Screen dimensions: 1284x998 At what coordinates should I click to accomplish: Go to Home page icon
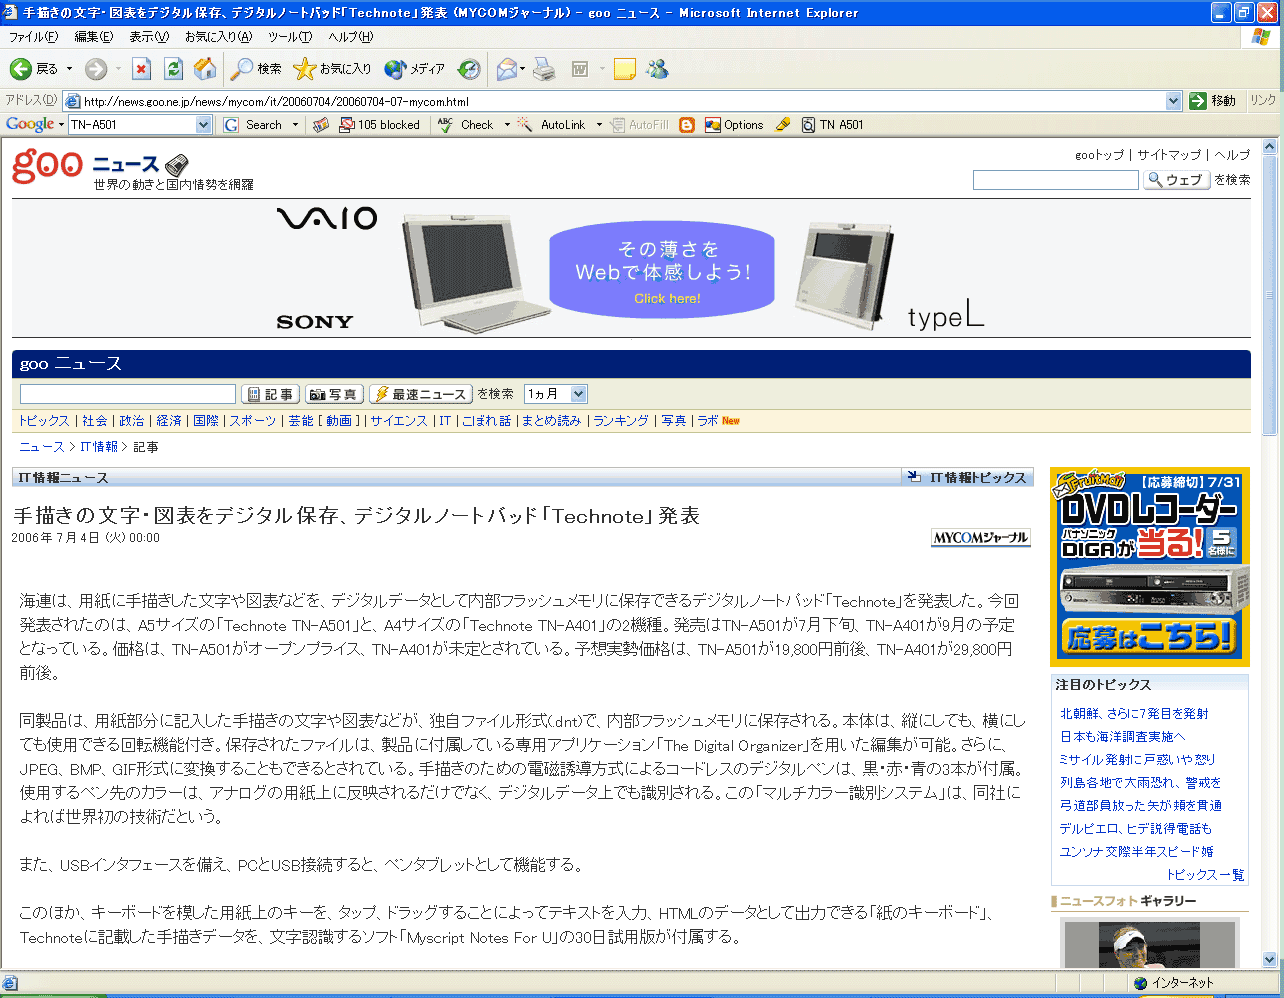tap(205, 69)
